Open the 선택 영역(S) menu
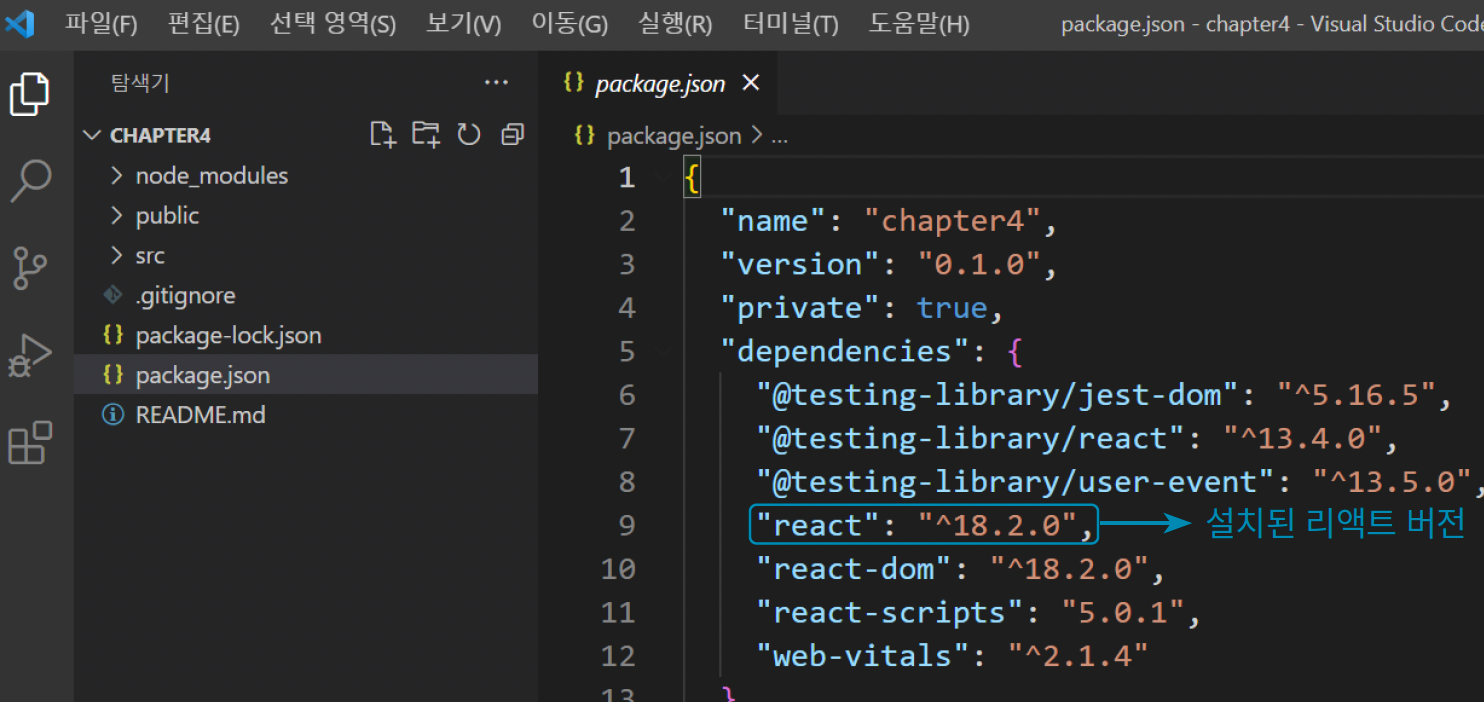Screen dimensions: 1484x702 pyautogui.click(x=333, y=24)
